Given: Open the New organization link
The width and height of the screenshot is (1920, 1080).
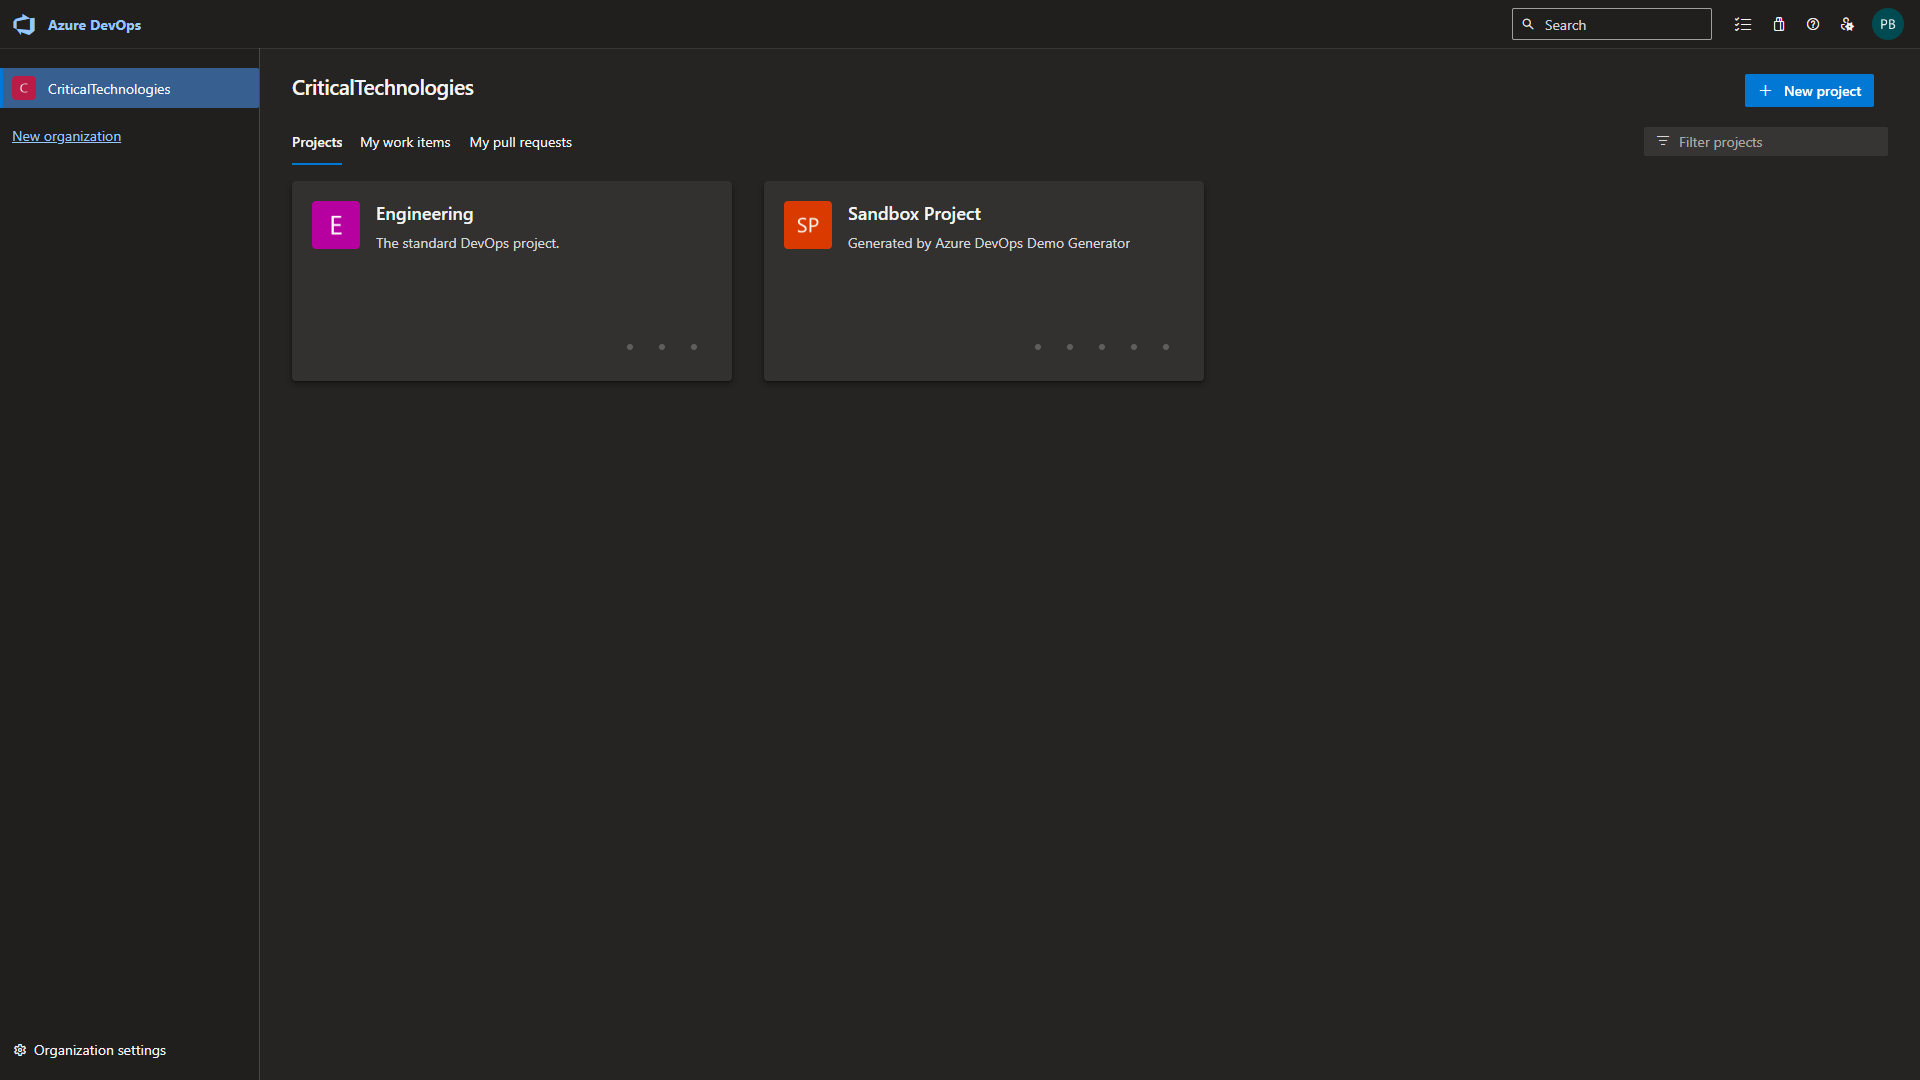Looking at the screenshot, I should (66, 136).
